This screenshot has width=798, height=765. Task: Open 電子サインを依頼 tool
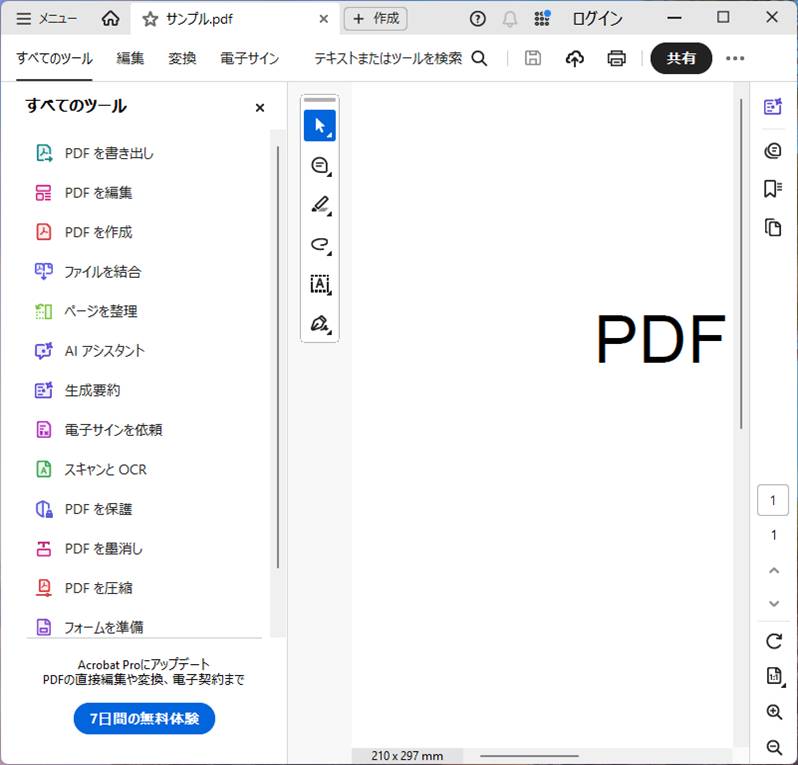pos(99,430)
